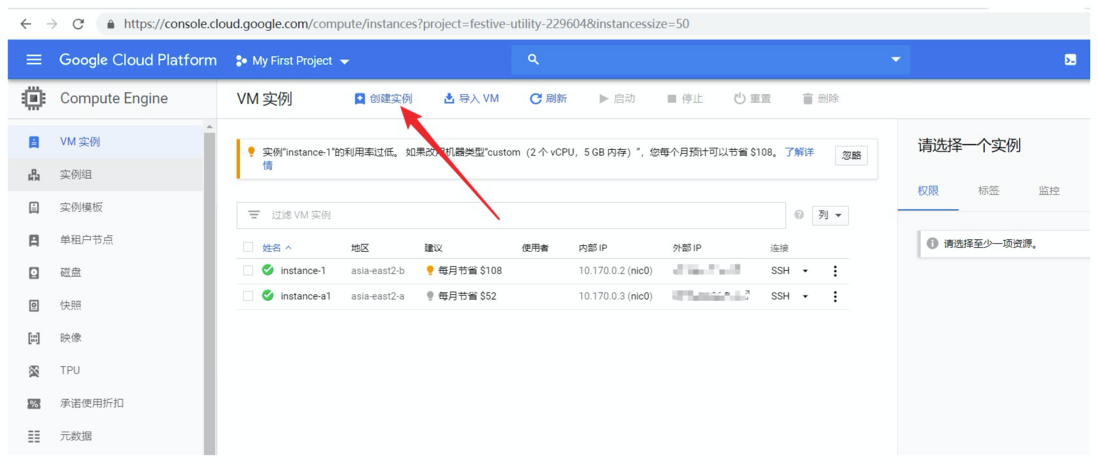Switch to the 标签 tab
The image size is (1098, 463).
coord(988,191)
